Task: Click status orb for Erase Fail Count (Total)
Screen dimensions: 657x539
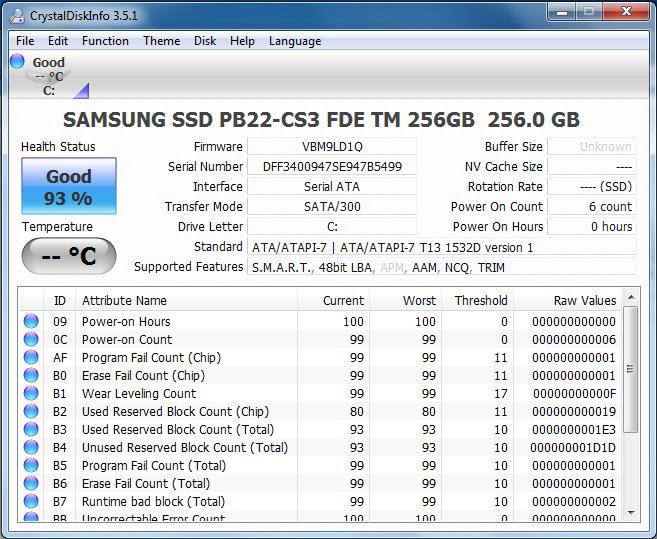Action: point(31,483)
